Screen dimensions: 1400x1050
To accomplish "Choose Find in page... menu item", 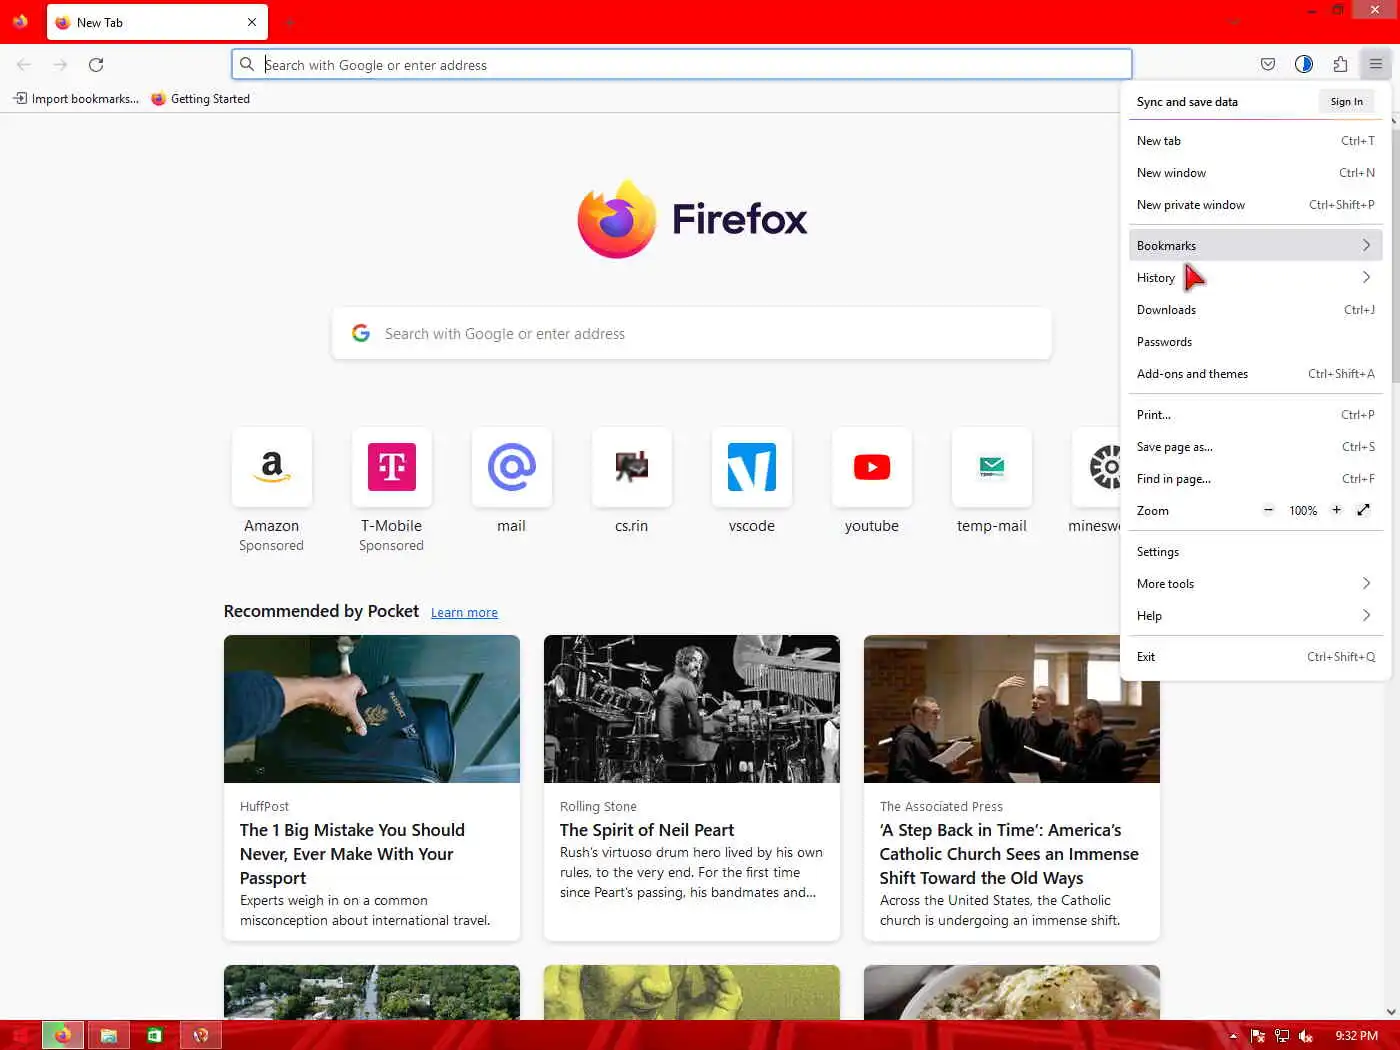I will coord(1256,479).
